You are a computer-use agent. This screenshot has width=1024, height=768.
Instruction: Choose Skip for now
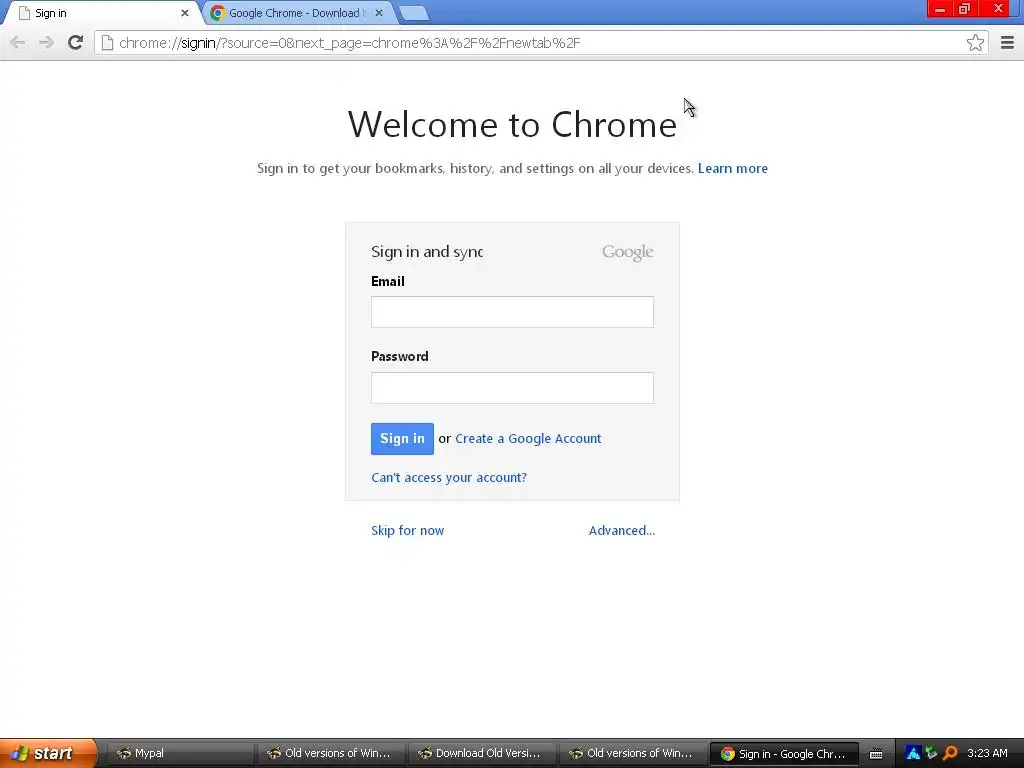click(408, 530)
